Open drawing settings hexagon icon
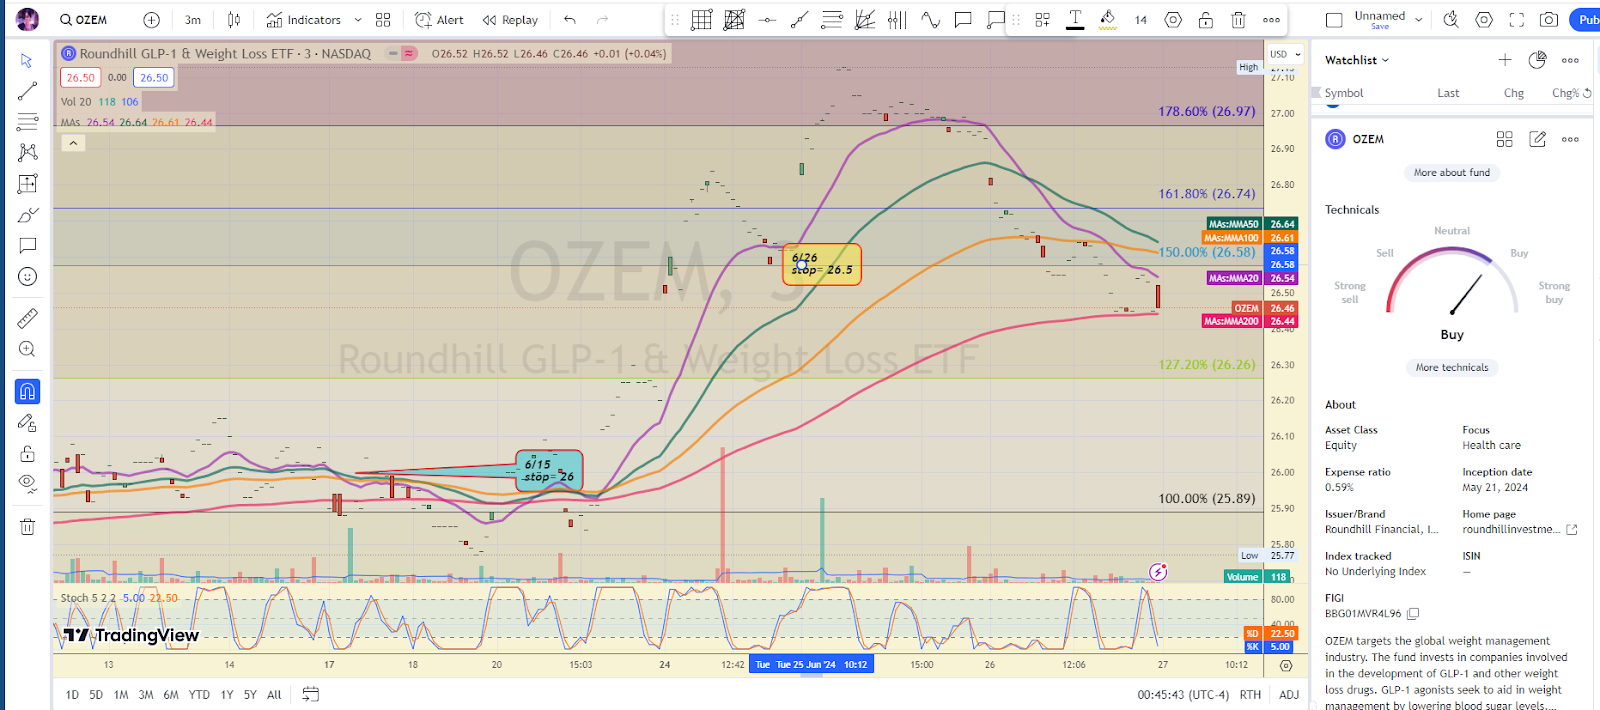Viewport: 1600px width, 710px height. coord(1173,20)
